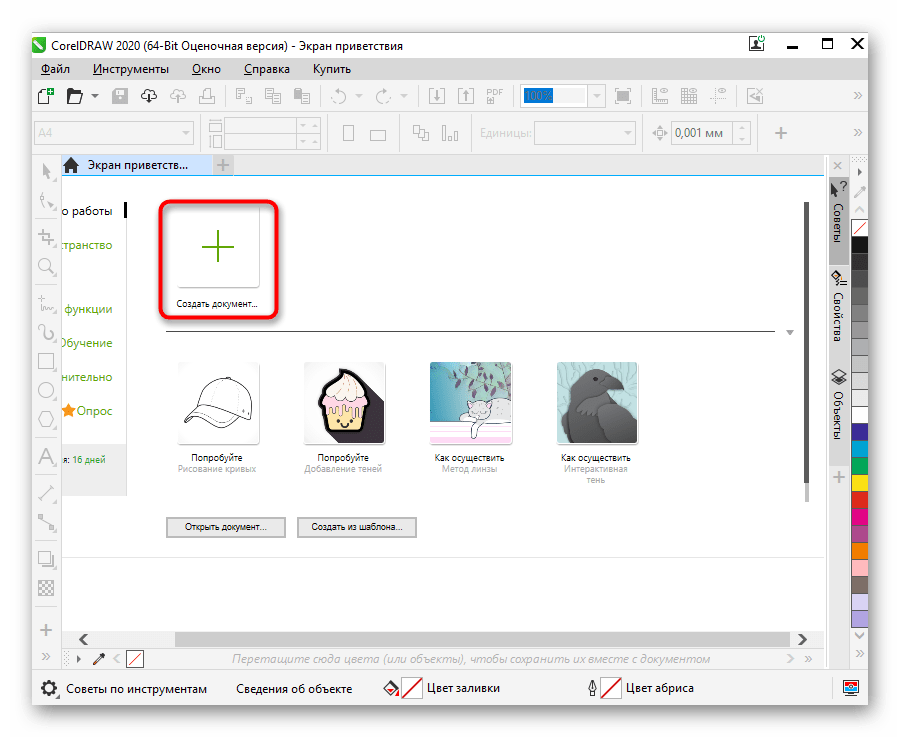Open the cupcake Добавление теней tutorial

click(344, 403)
